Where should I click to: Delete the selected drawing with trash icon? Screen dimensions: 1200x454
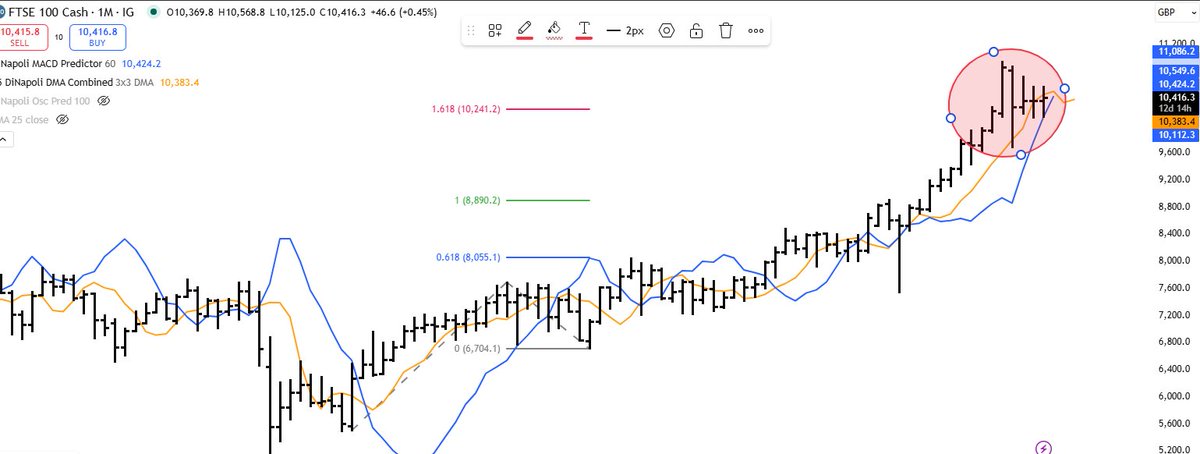pos(727,31)
